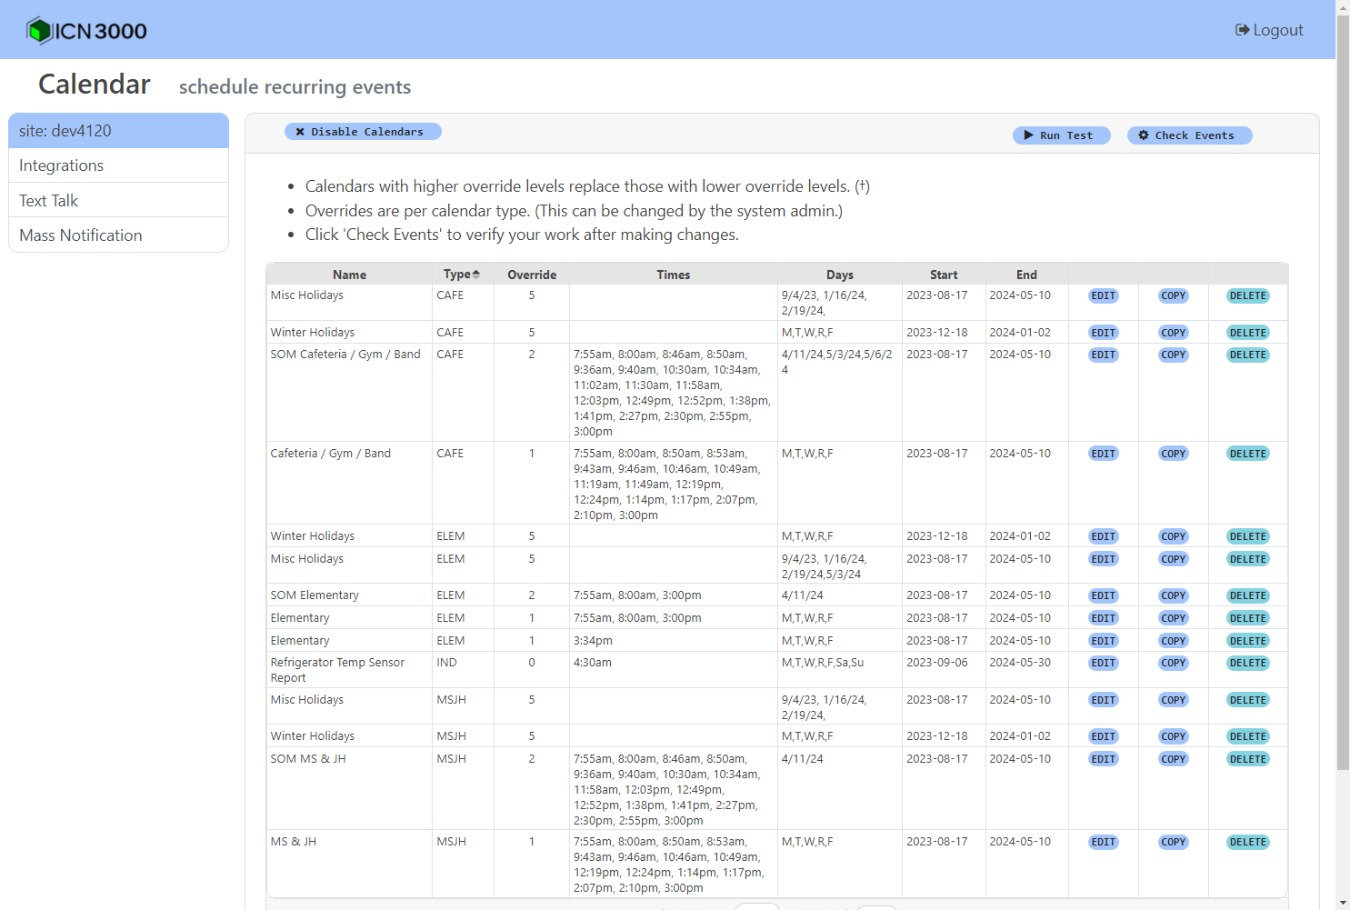Click the Check Events button

click(1189, 135)
